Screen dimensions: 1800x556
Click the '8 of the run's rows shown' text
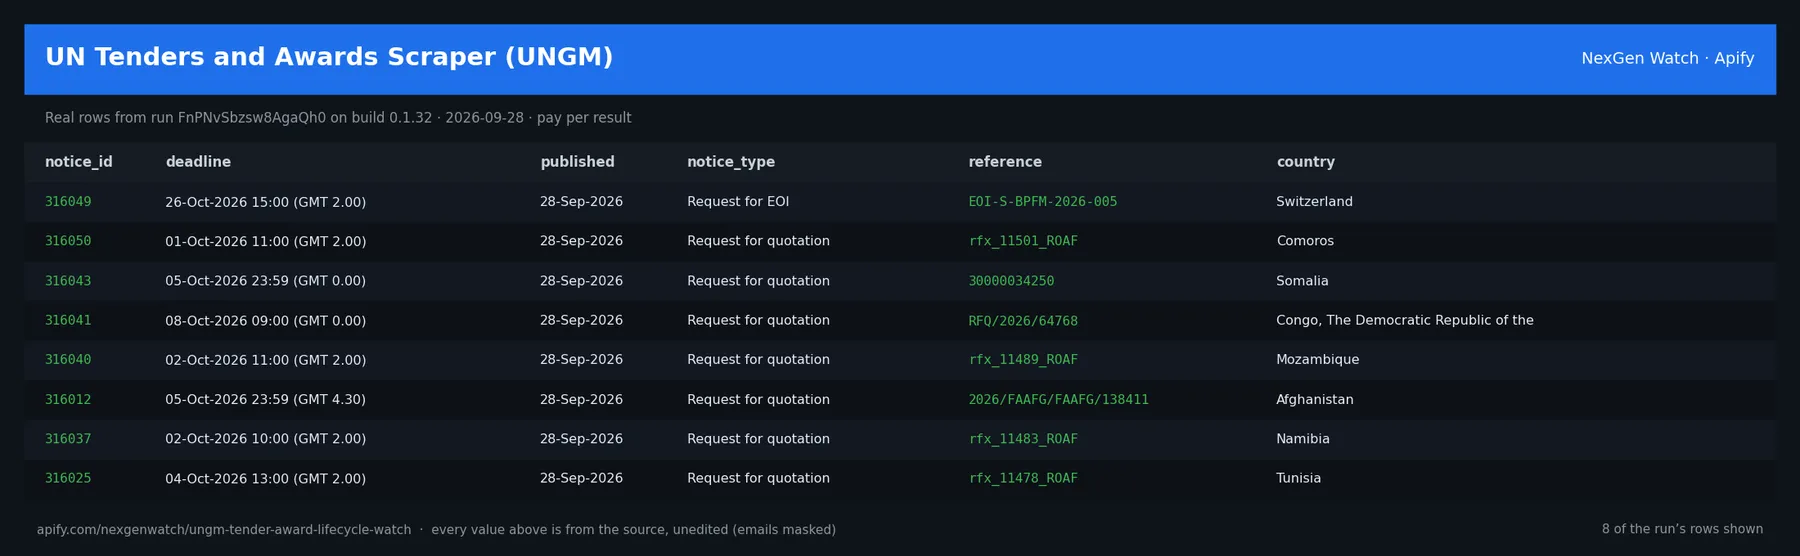(x=1682, y=529)
